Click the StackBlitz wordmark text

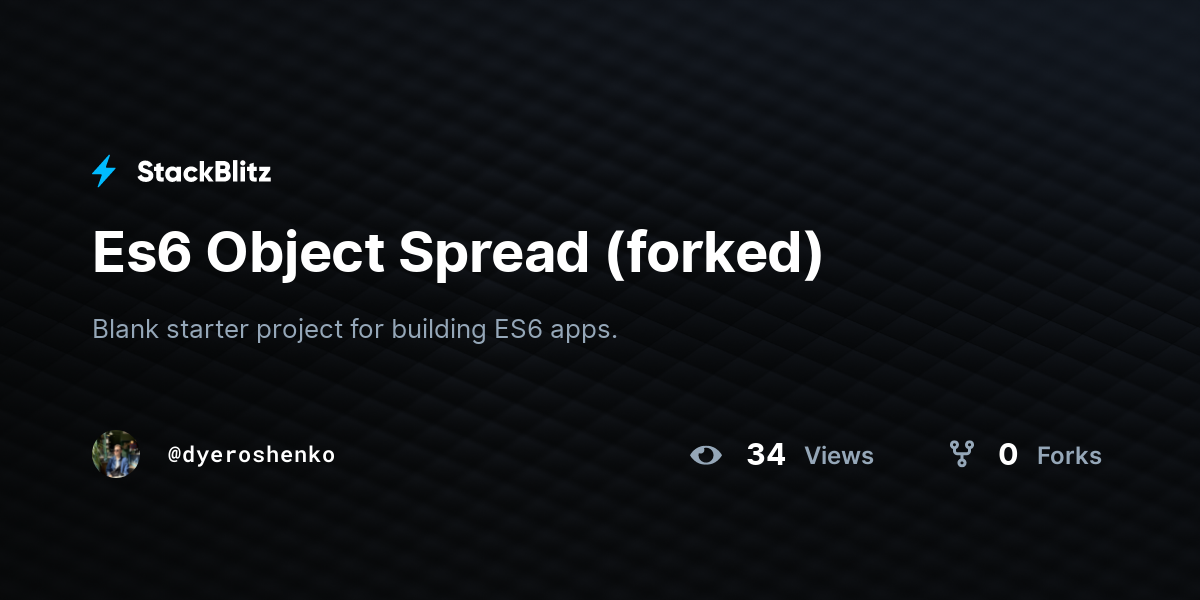[204, 172]
